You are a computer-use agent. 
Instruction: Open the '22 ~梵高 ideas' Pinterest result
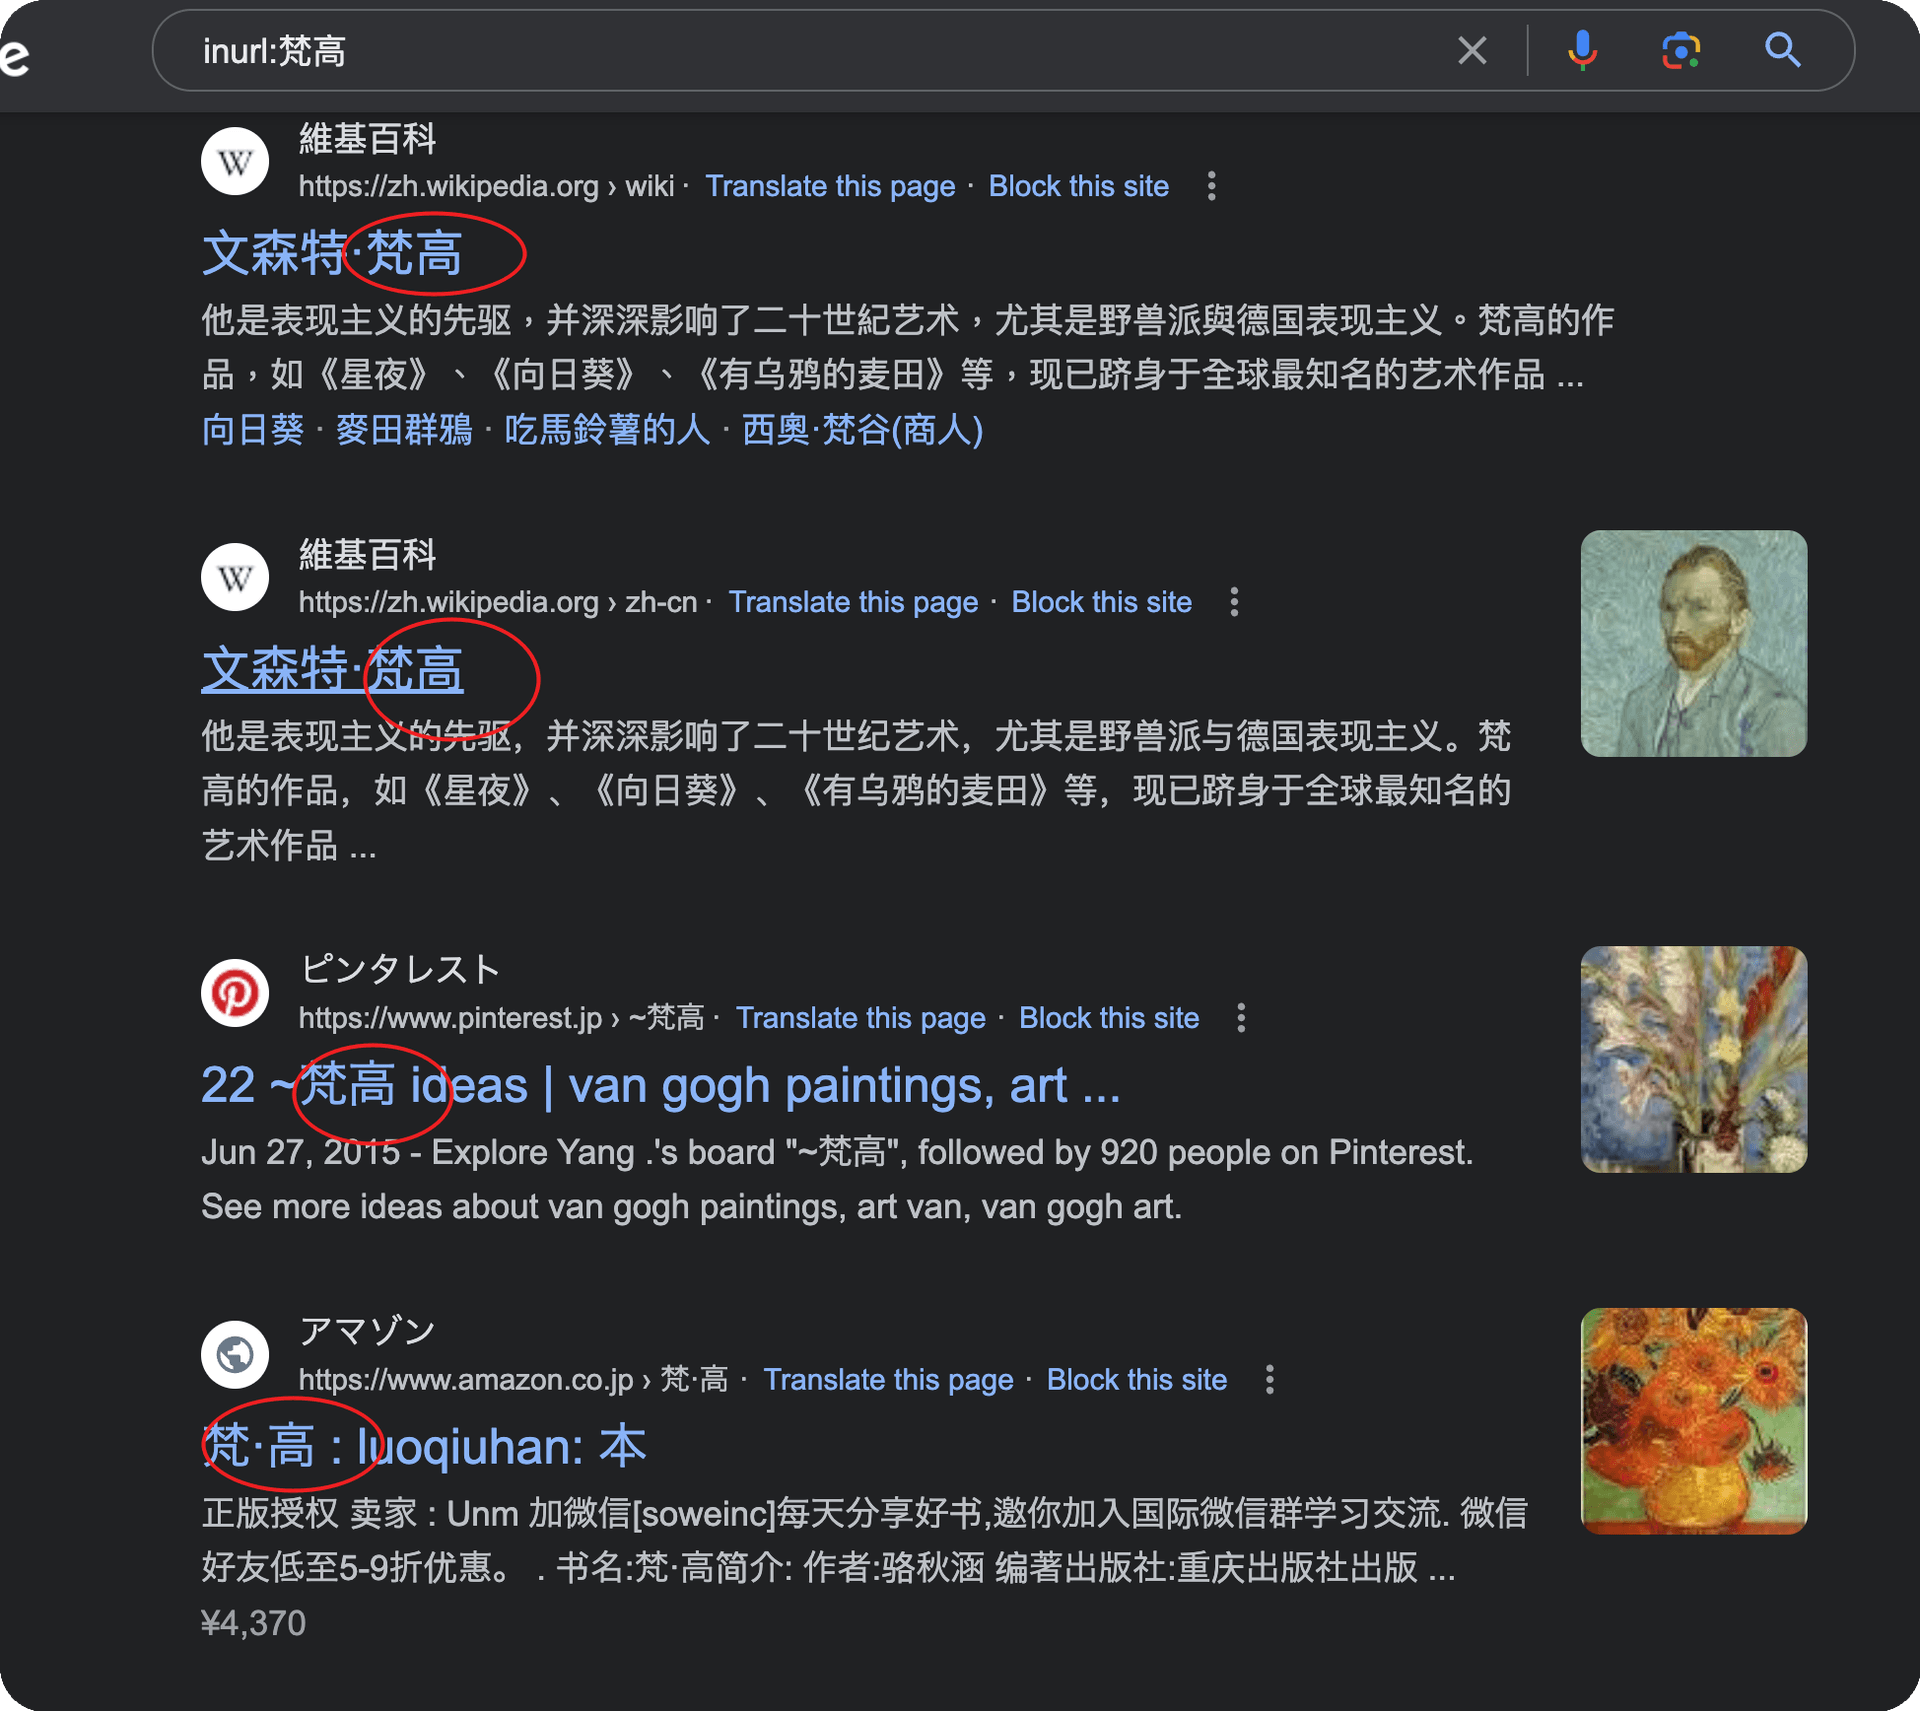660,1085
